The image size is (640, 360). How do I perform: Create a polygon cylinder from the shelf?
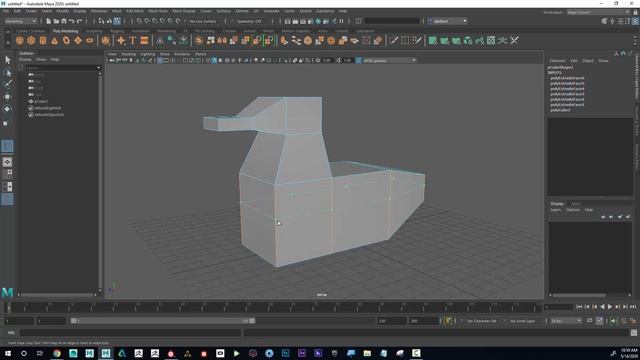(x=43, y=40)
